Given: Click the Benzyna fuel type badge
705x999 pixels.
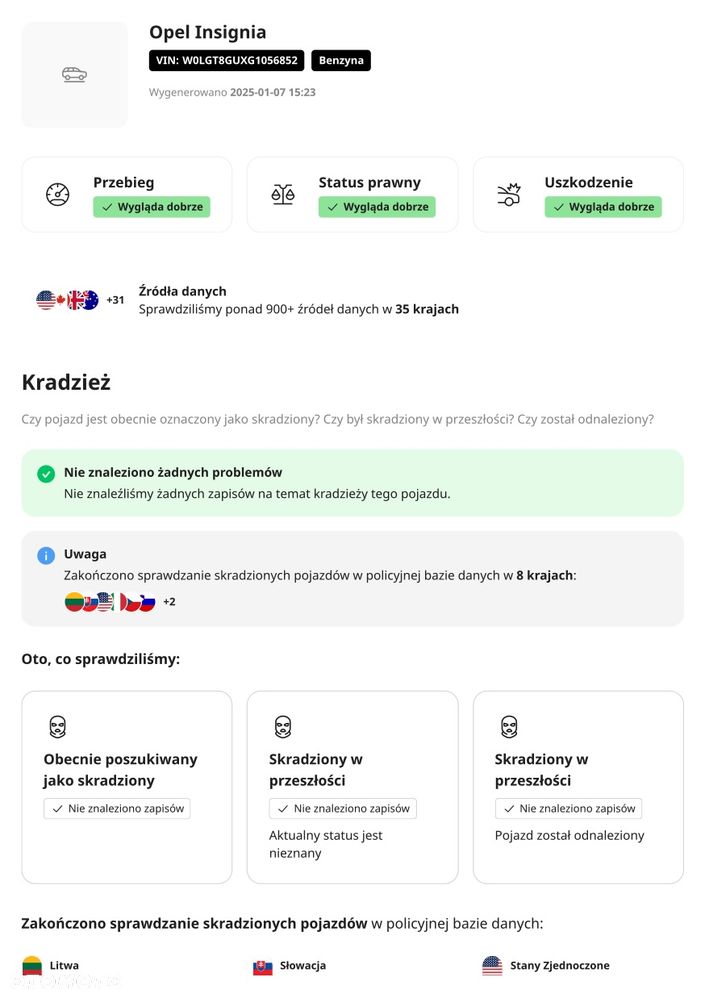Looking at the screenshot, I should pos(341,61).
